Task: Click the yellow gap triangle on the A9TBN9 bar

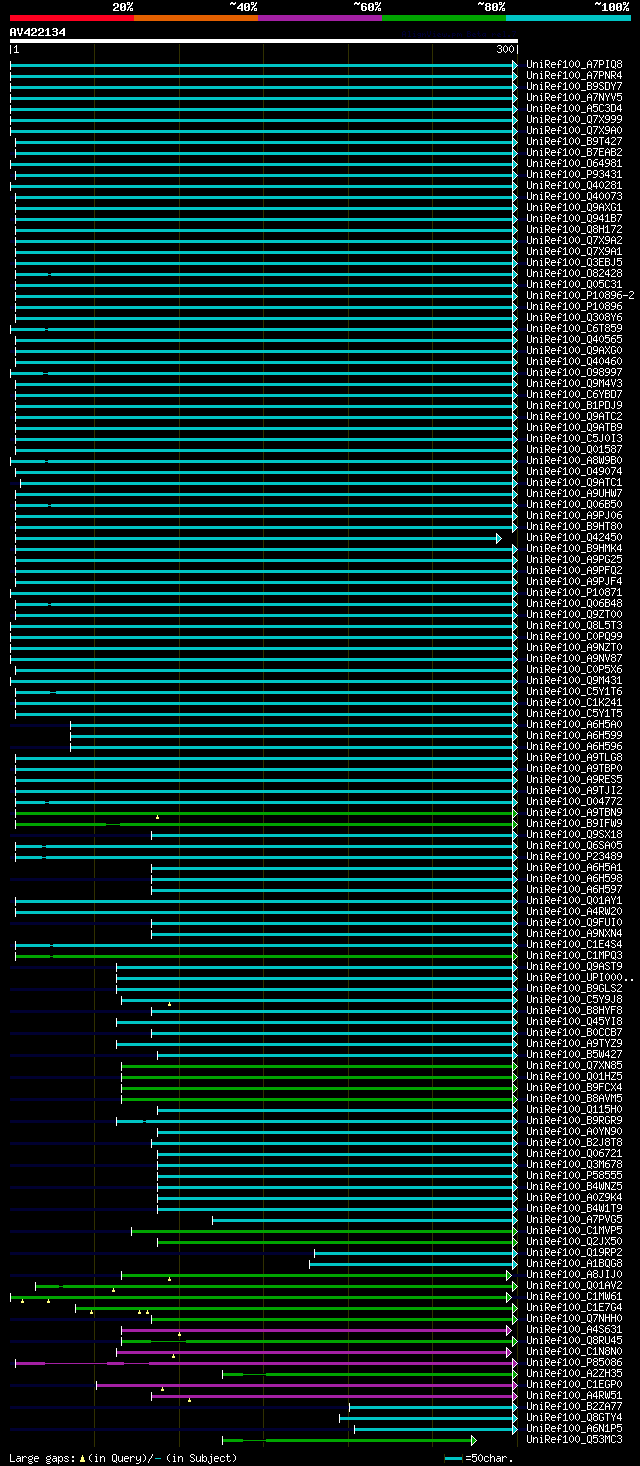Action: pos(157,817)
